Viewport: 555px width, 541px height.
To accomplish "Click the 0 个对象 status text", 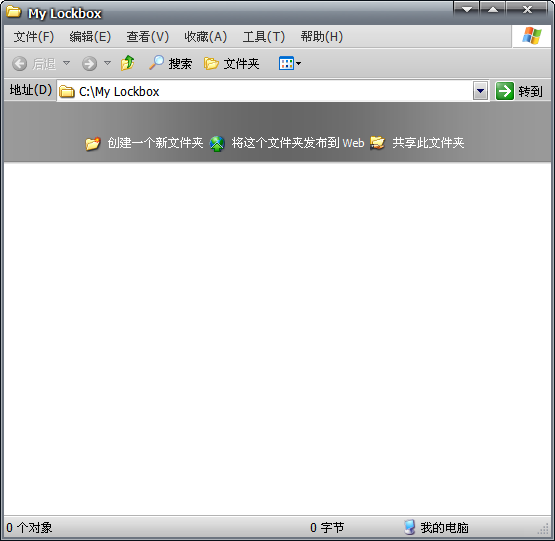I will (29, 528).
